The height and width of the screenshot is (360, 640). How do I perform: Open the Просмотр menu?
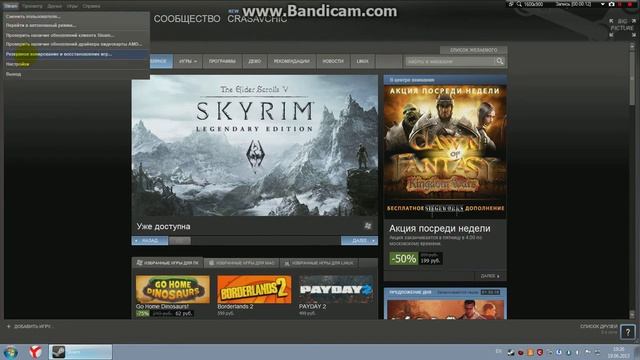[x=32, y=6]
